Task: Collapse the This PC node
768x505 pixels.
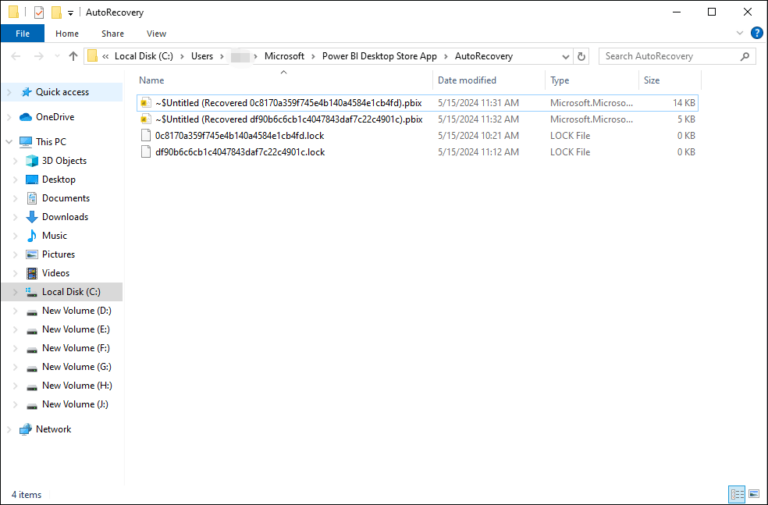Action: [x=9, y=142]
